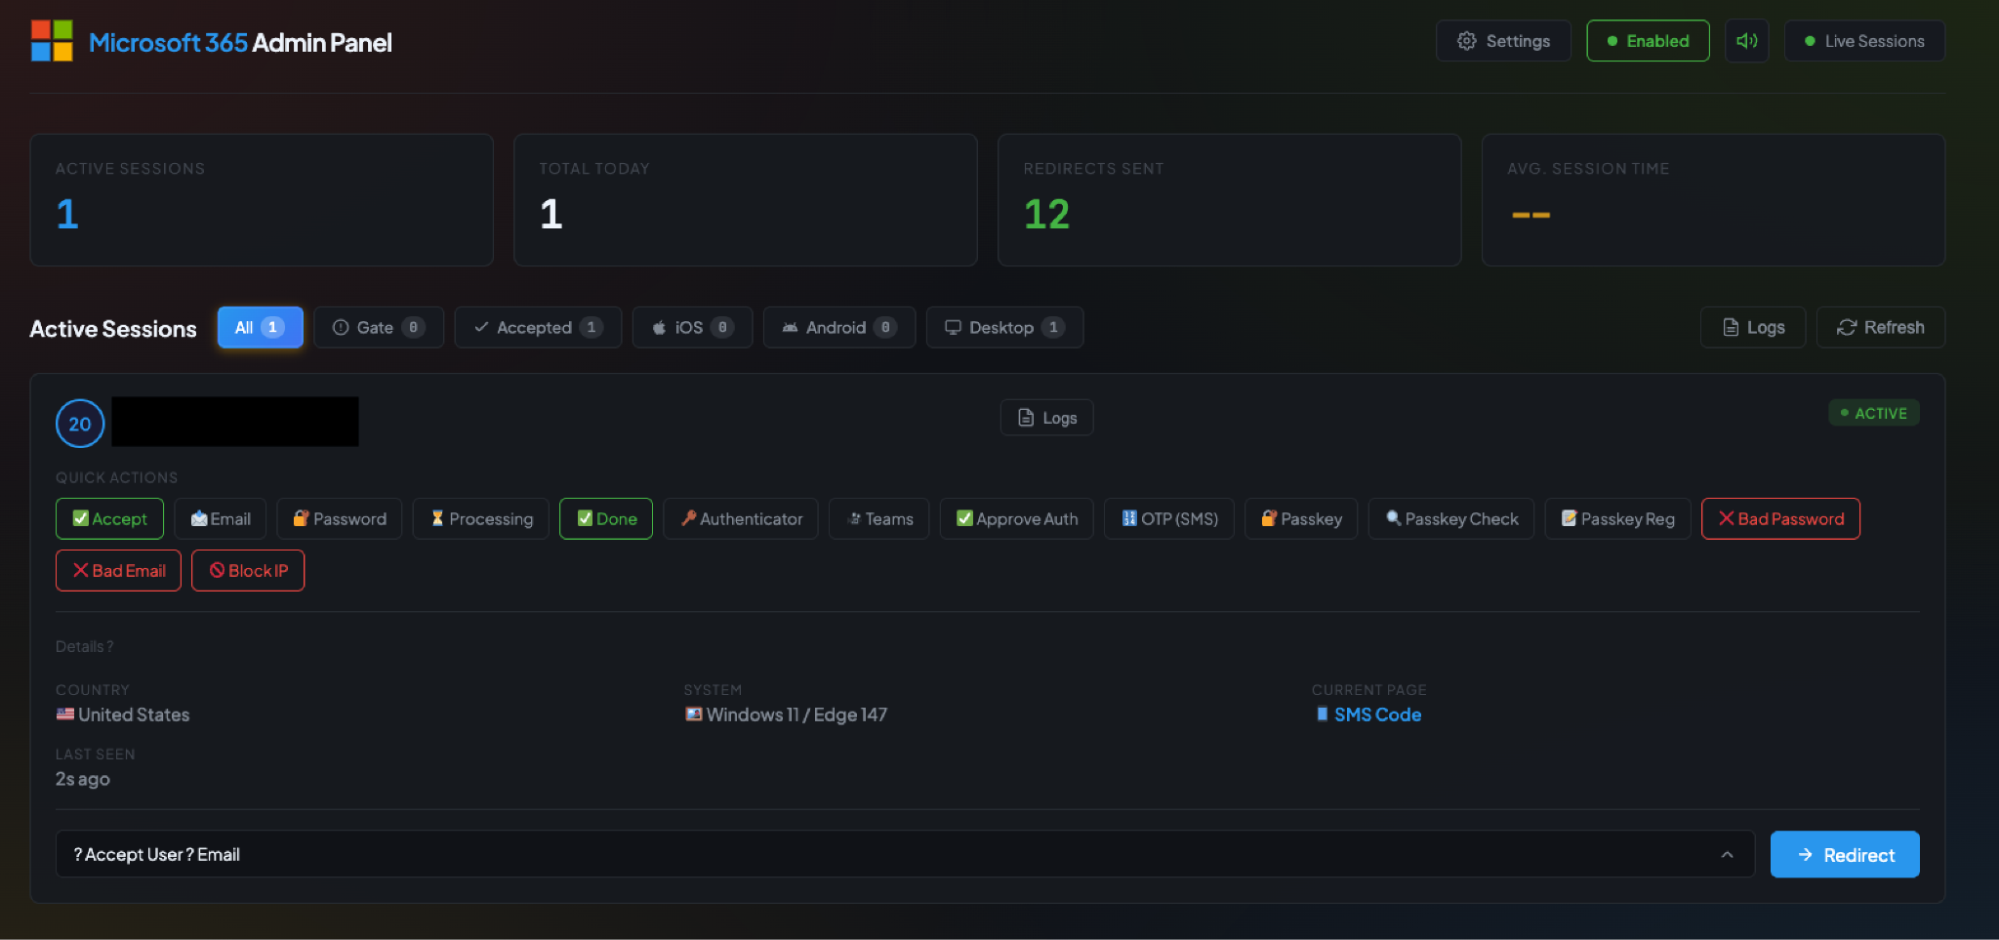Click the Avg. Session Time stat card
The image size is (1999, 940).
point(1713,200)
